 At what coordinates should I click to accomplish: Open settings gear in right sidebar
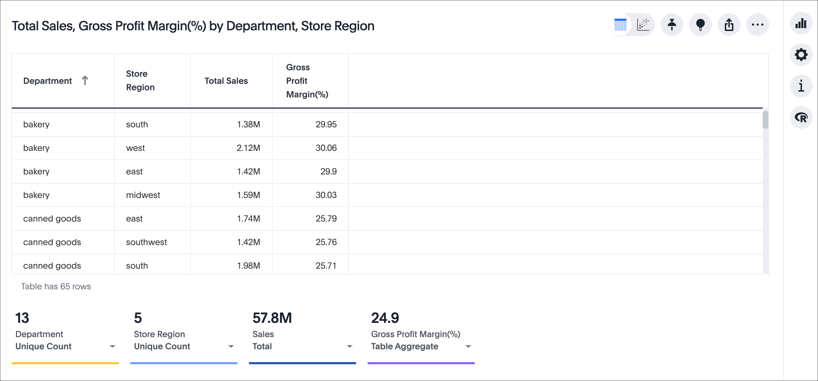click(801, 55)
